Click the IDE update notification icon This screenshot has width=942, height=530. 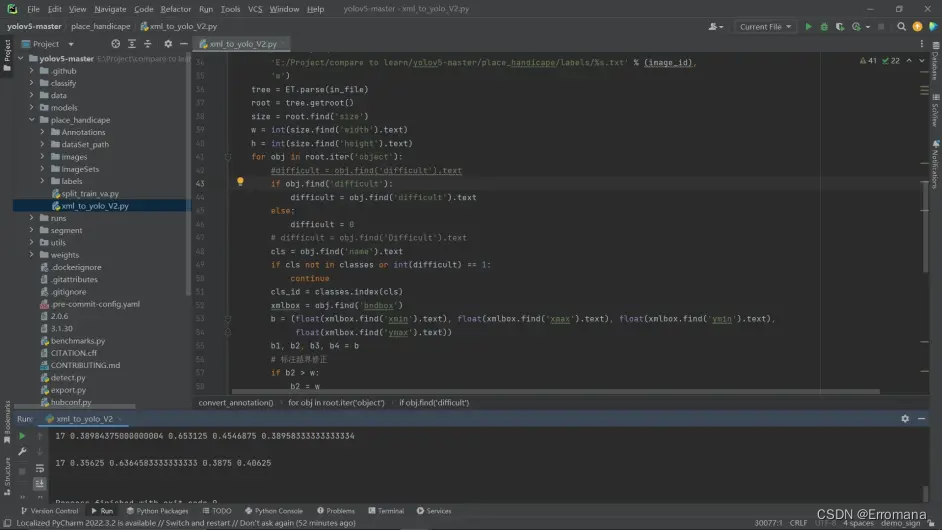coord(917,26)
